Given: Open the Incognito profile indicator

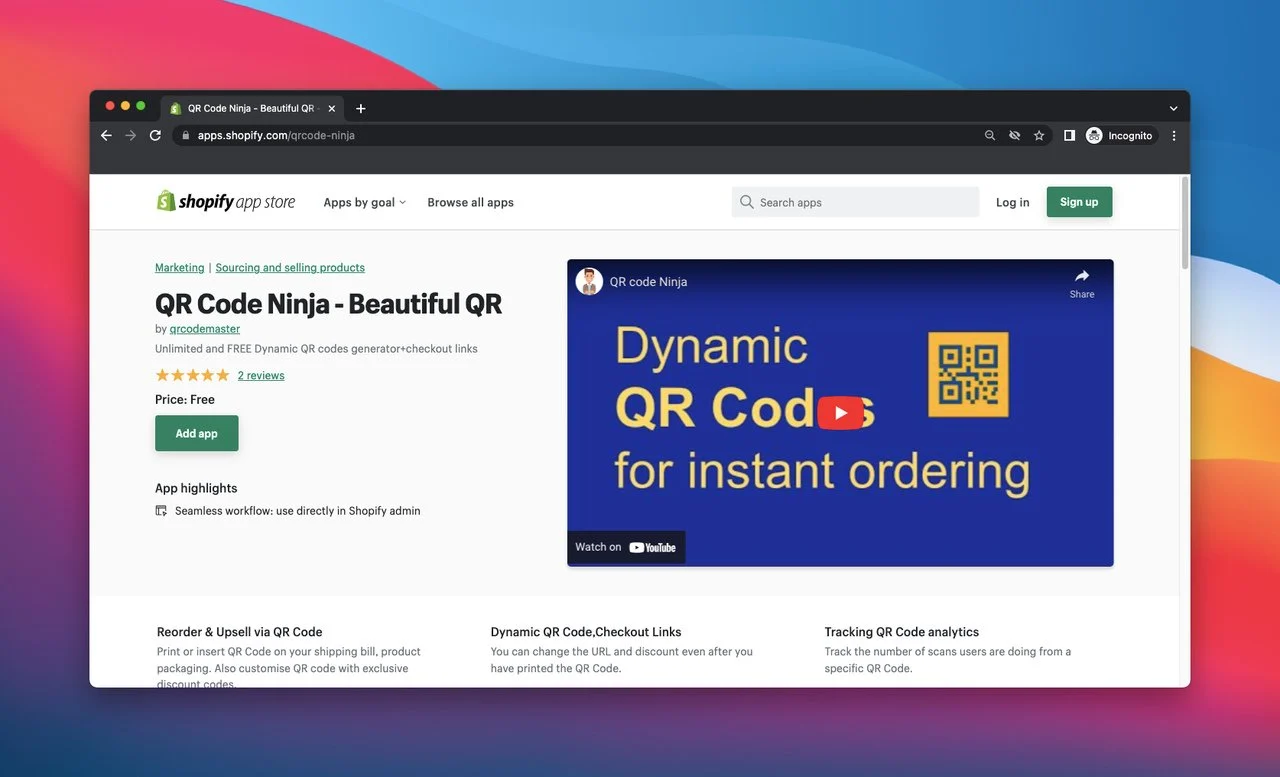Looking at the screenshot, I should (x=1120, y=135).
